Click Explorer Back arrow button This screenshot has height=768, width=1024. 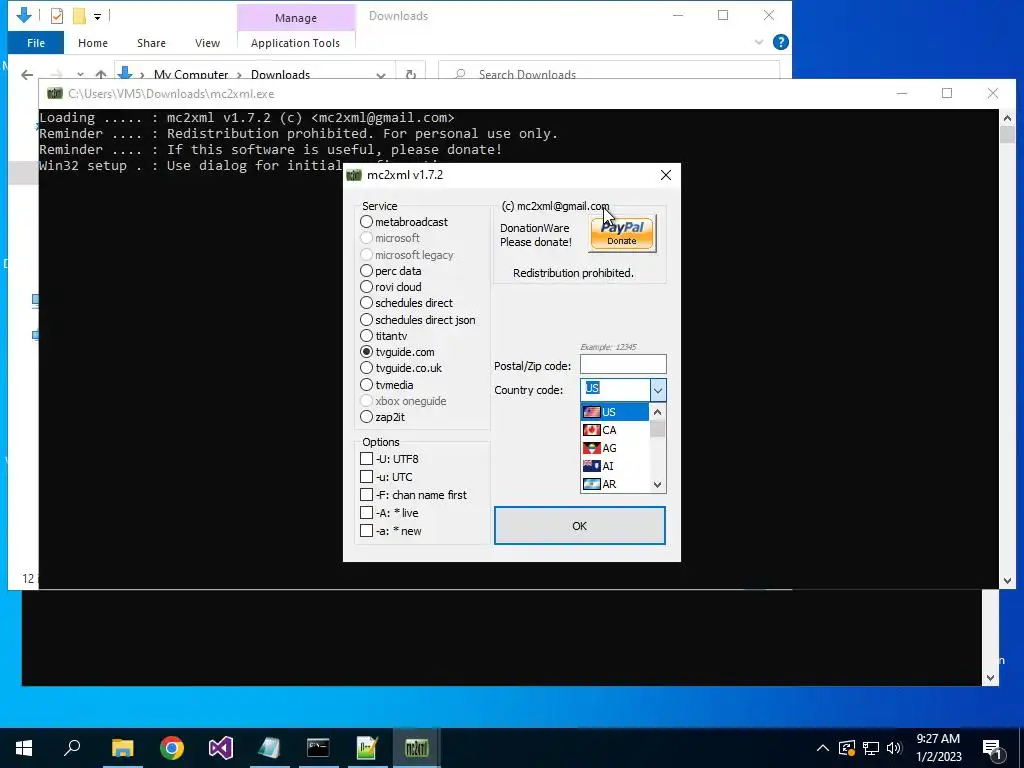27,74
